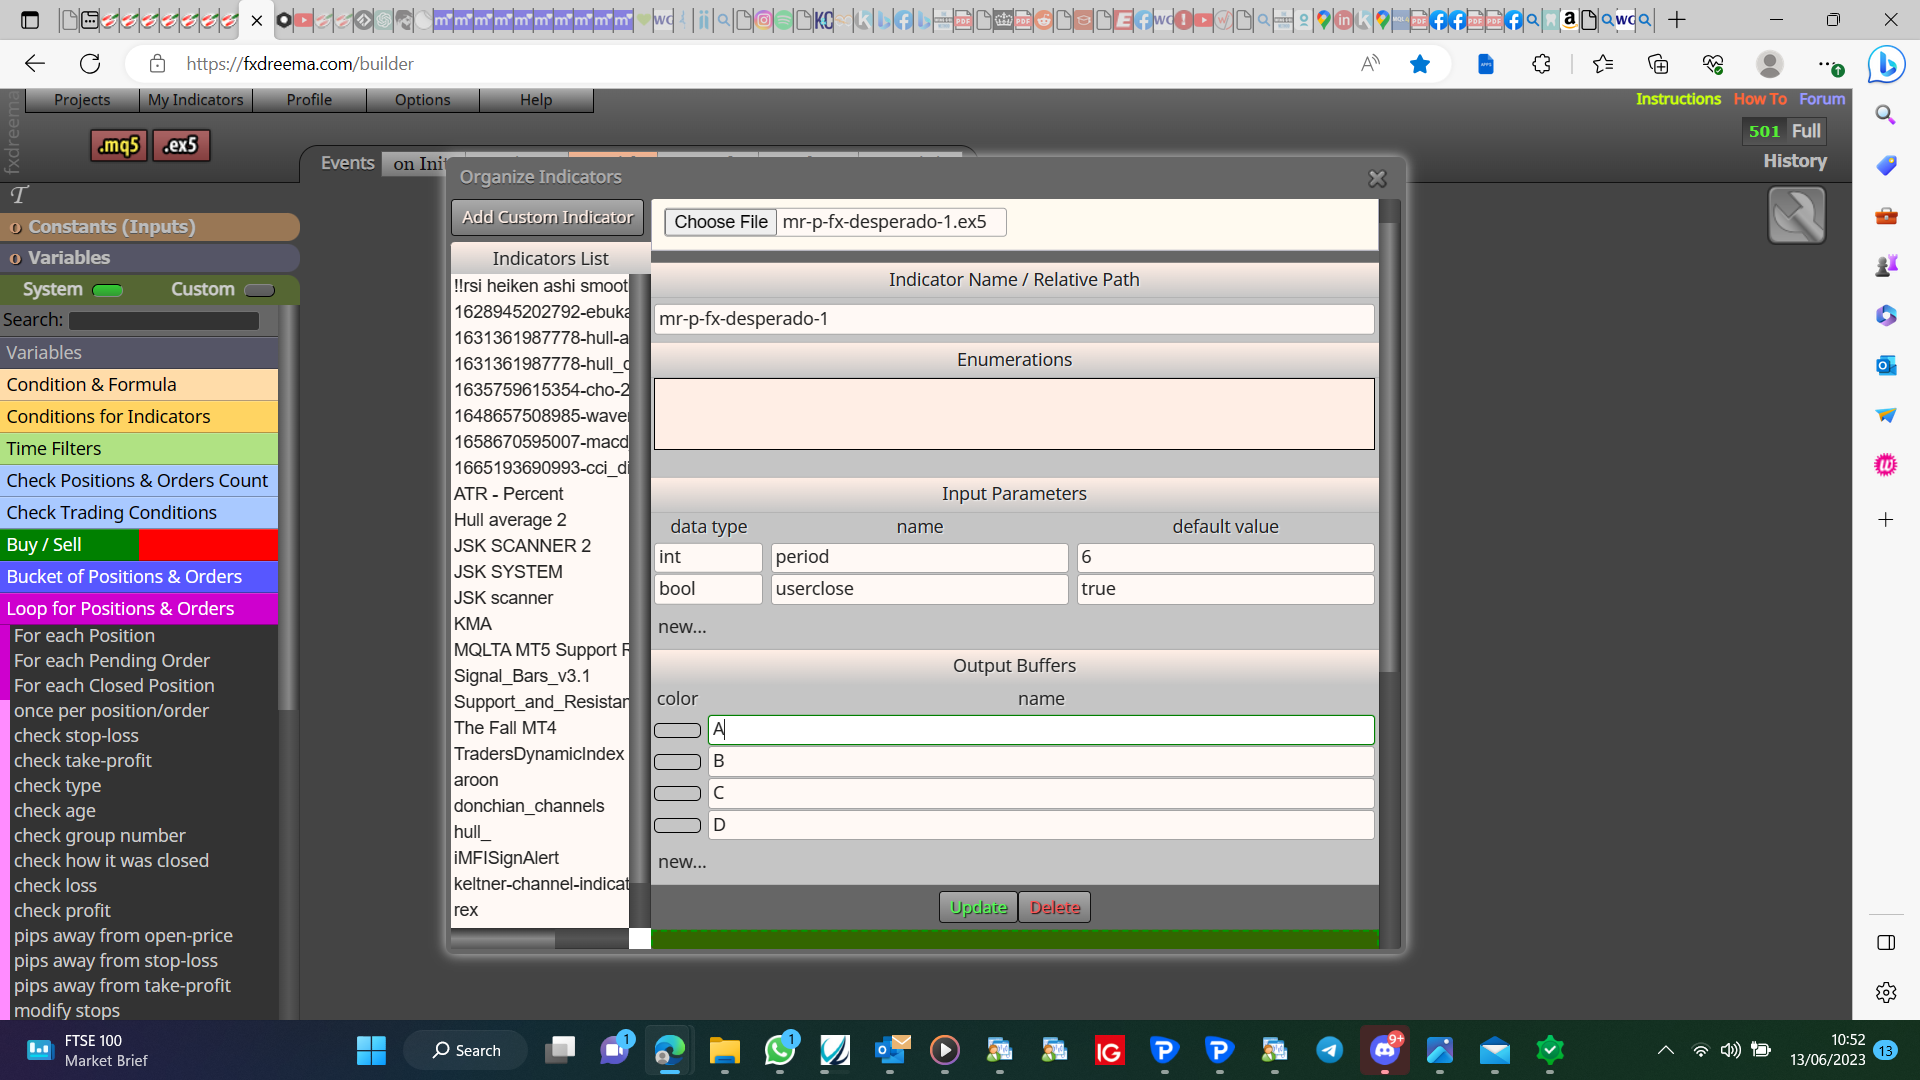Open the Forum link
The width and height of the screenshot is (1920, 1080).
pyautogui.click(x=1822, y=99)
